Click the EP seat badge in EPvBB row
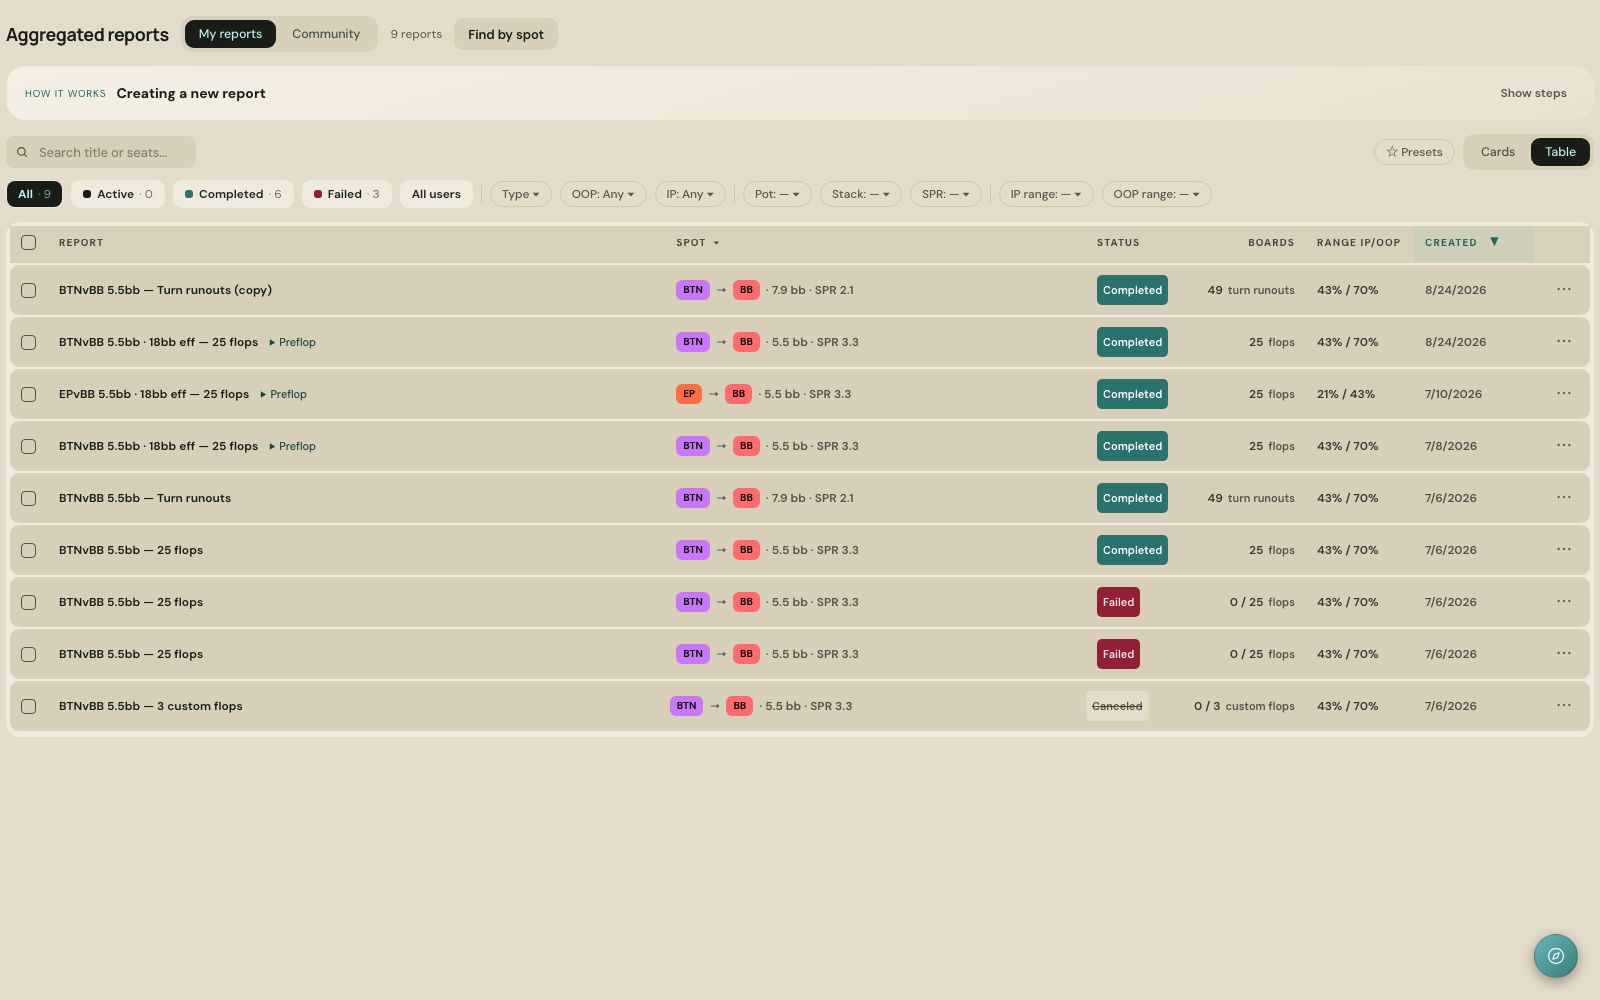This screenshot has height=1000, width=1600. pos(689,394)
